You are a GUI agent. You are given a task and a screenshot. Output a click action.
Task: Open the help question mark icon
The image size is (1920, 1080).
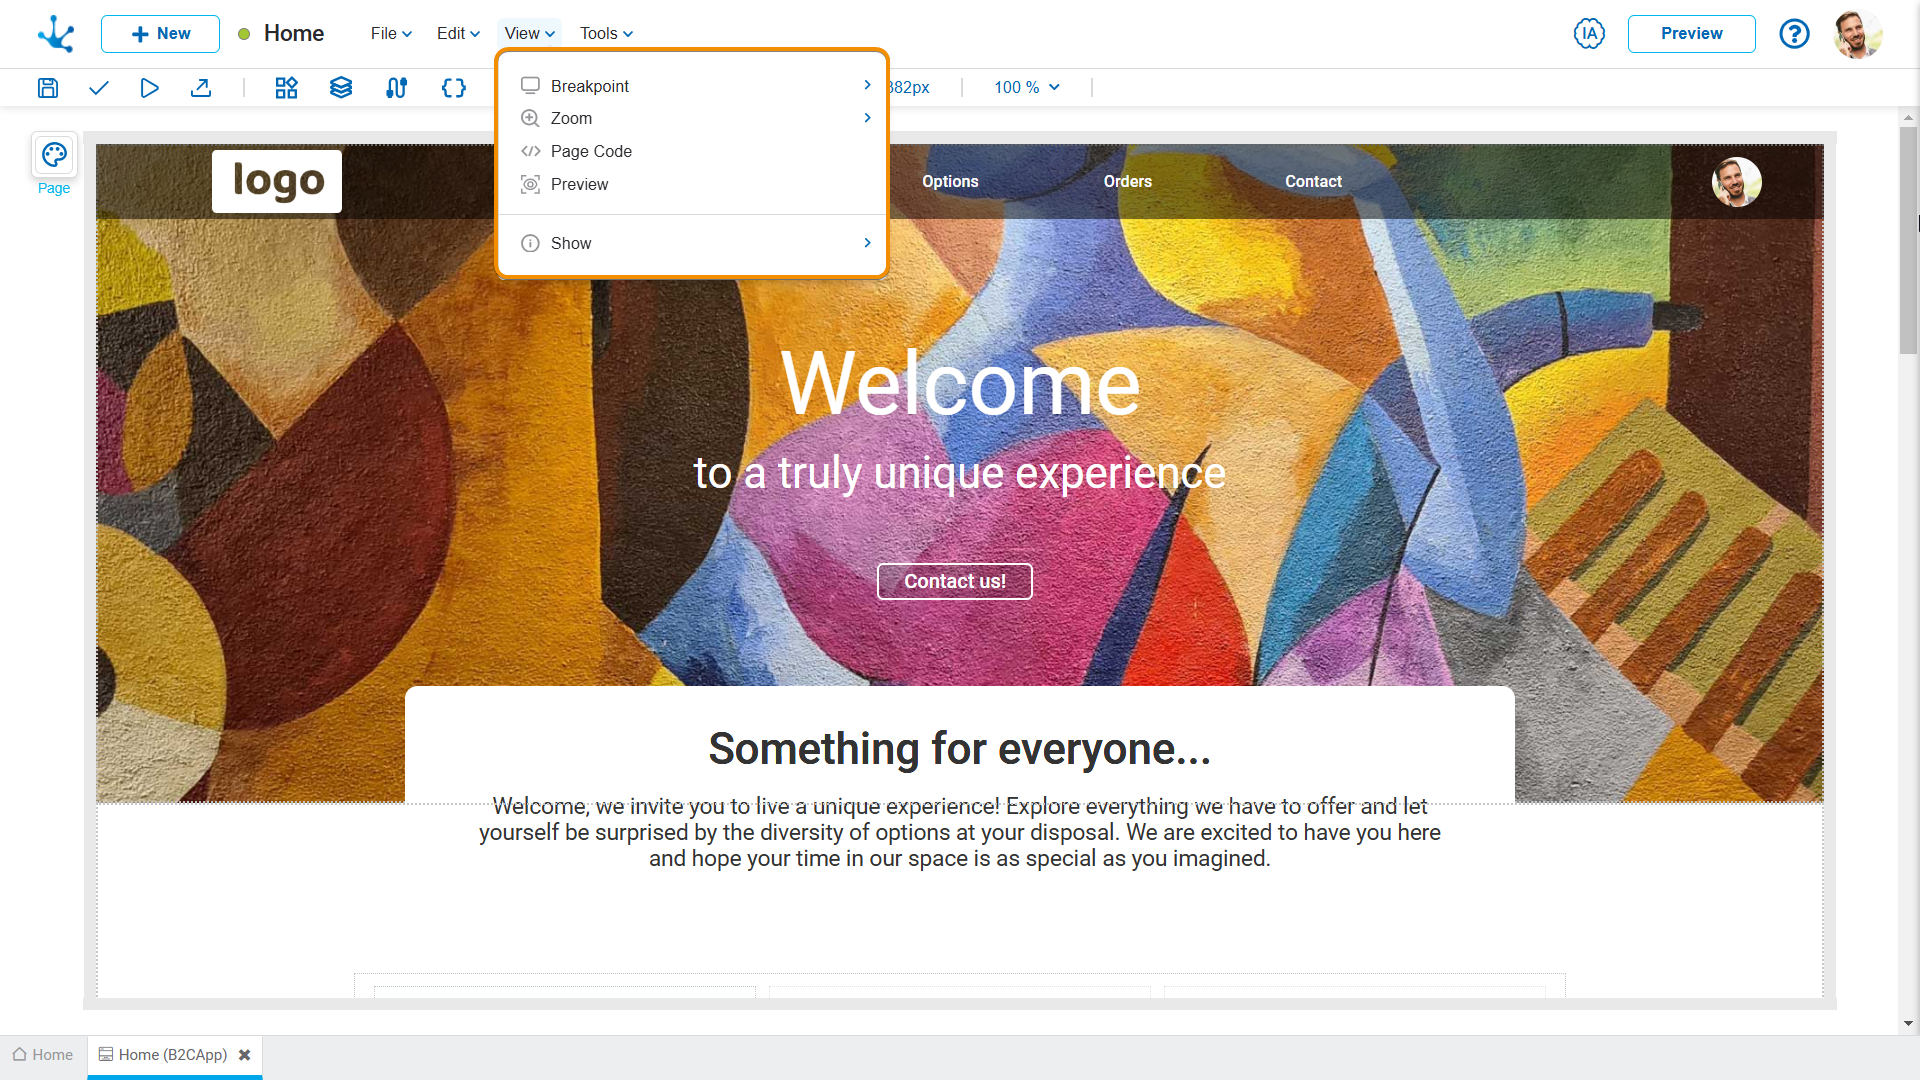[1794, 34]
